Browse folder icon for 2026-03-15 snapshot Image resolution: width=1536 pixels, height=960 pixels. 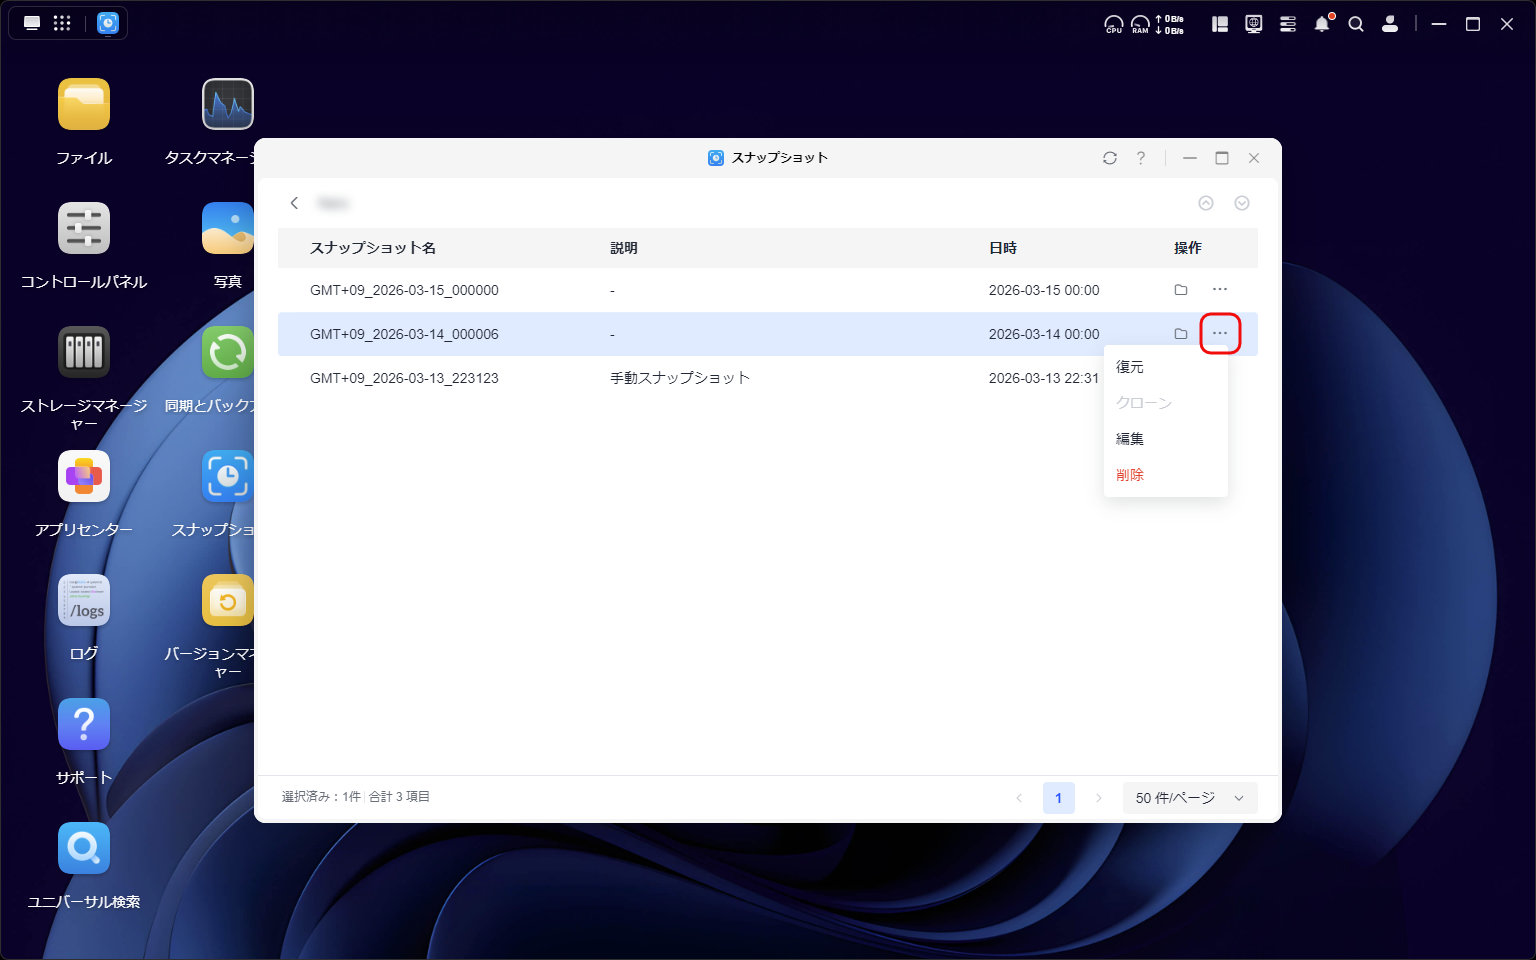(1180, 290)
